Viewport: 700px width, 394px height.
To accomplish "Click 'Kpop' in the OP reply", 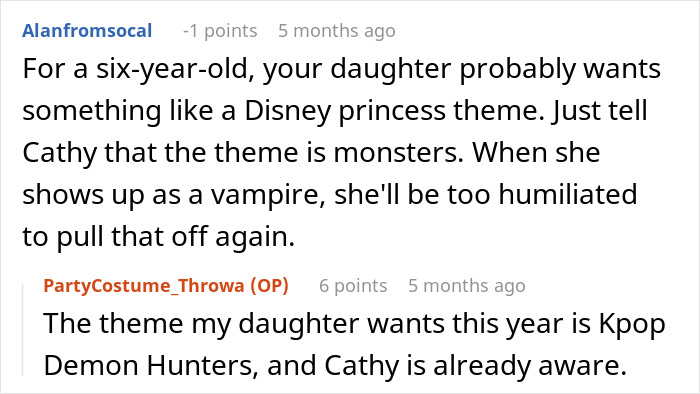I will pyautogui.click(x=632, y=324).
